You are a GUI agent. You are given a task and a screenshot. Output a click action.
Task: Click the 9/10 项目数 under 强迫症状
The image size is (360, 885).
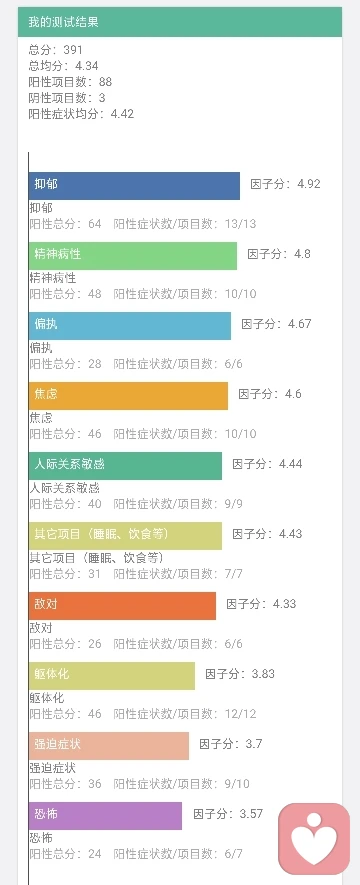[239, 784]
